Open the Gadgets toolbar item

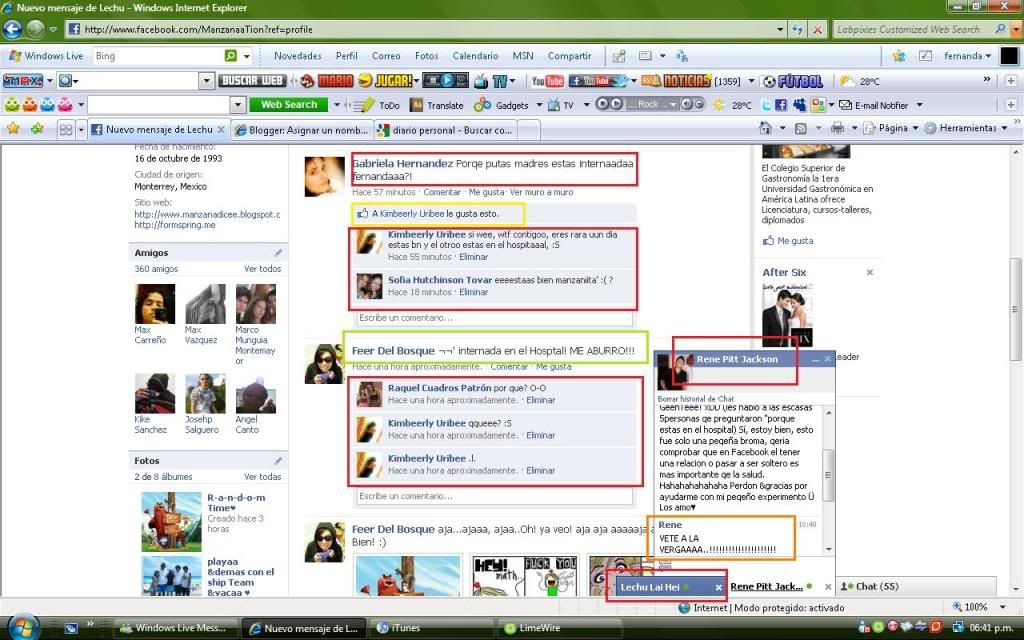[511, 103]
